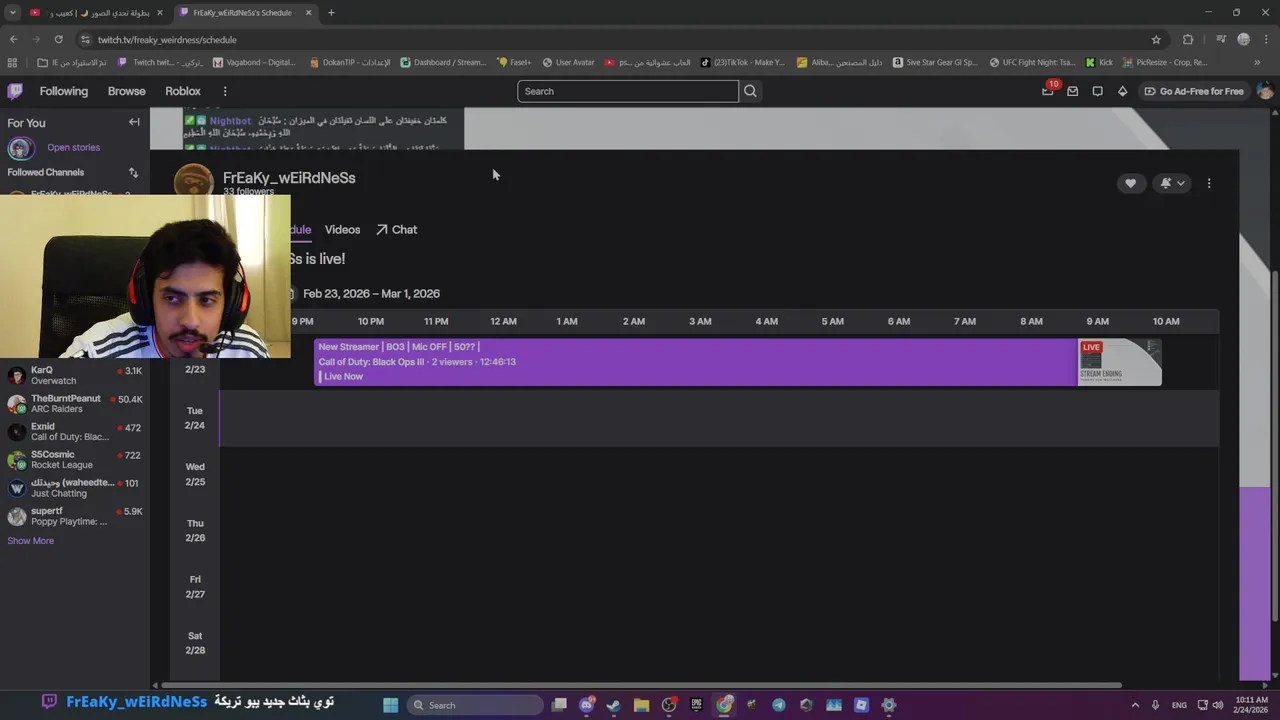Click the search magnifier button
This screenshot has height=720, width=1280.
(x=750, y=91)
